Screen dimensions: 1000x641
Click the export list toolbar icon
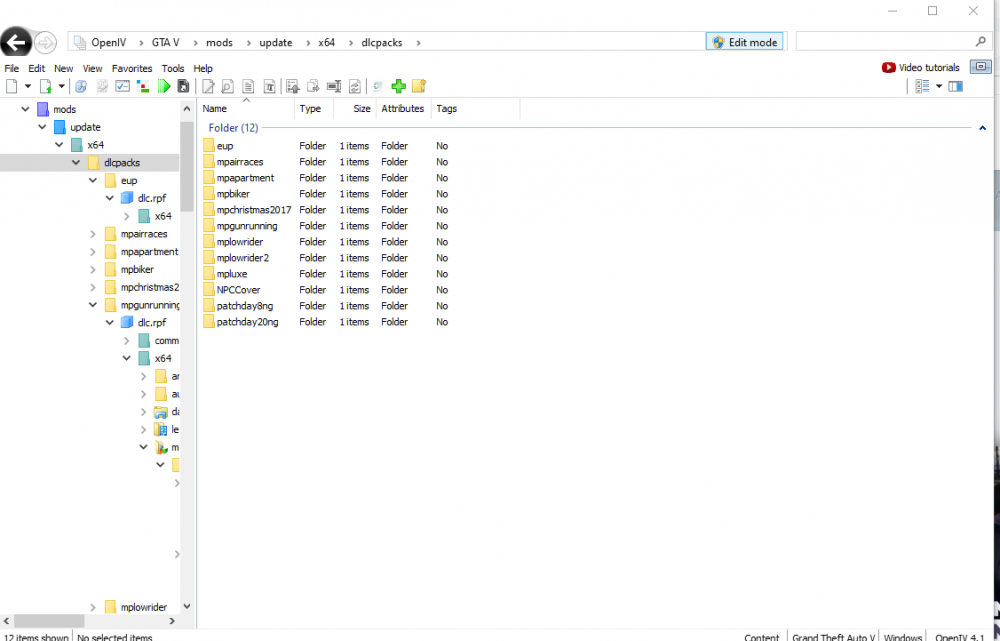tap(293, 86)
